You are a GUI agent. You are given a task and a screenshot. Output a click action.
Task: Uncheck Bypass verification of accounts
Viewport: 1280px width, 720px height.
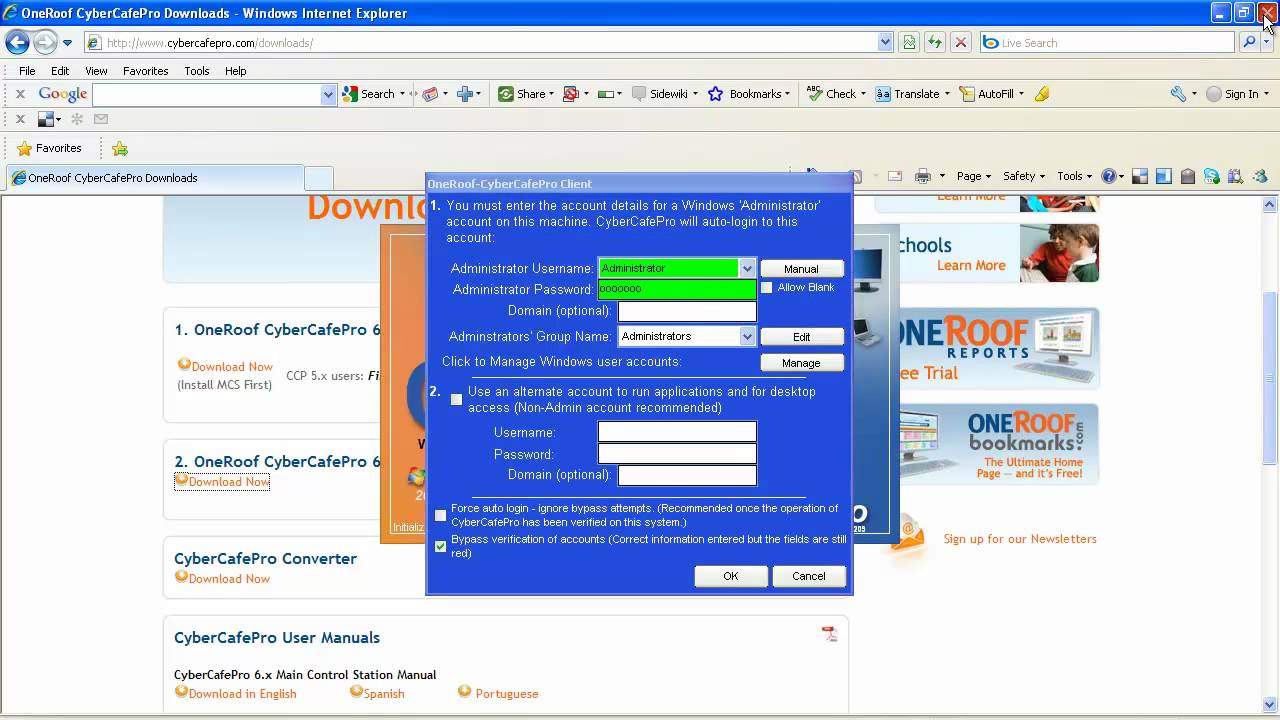tap(440, 546)
